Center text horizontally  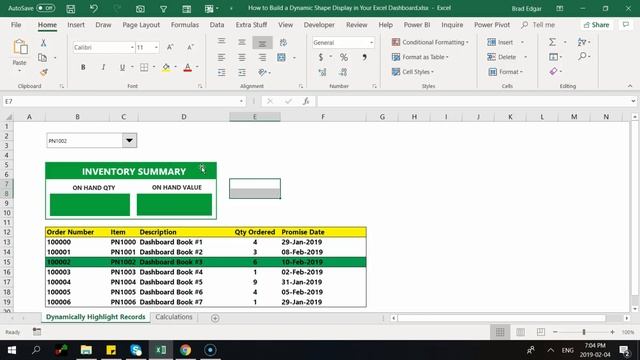tap(242, 58)
